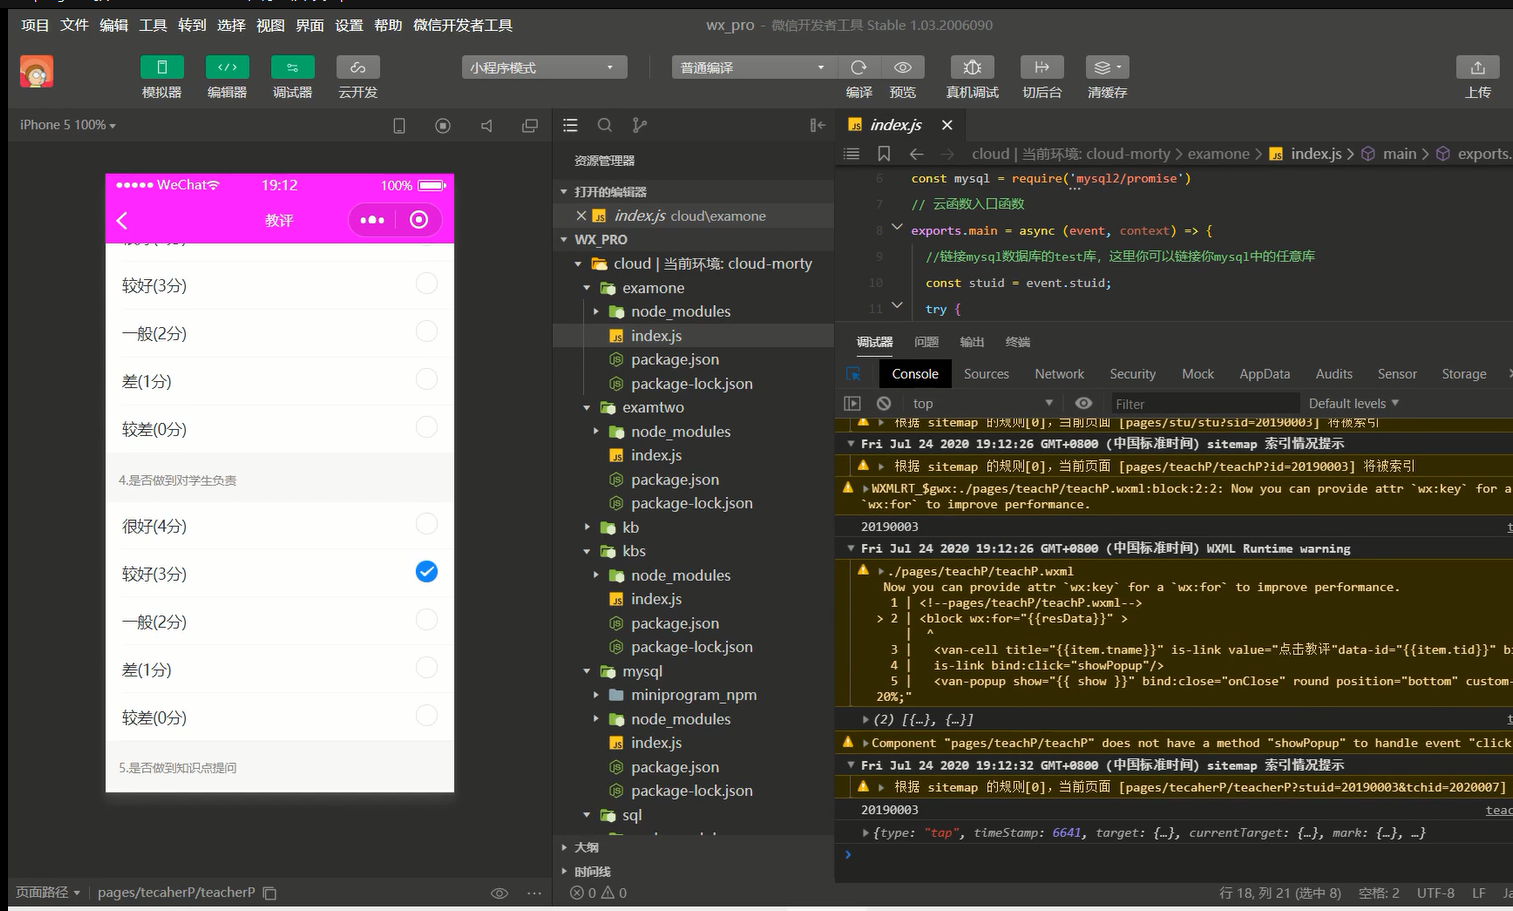1513x911 pixels.
Task: Open package.json under examone folder
Action: tap(674, 359)
